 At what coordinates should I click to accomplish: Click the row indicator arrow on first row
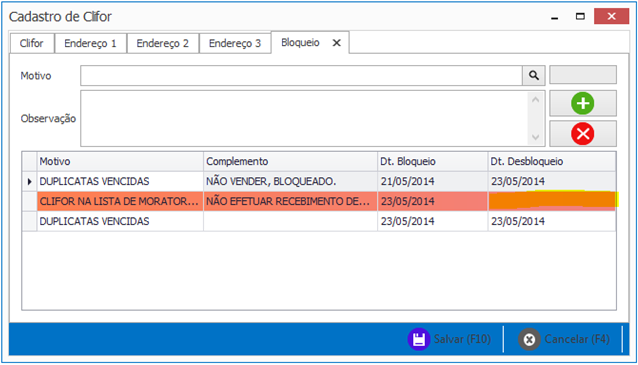29,181
